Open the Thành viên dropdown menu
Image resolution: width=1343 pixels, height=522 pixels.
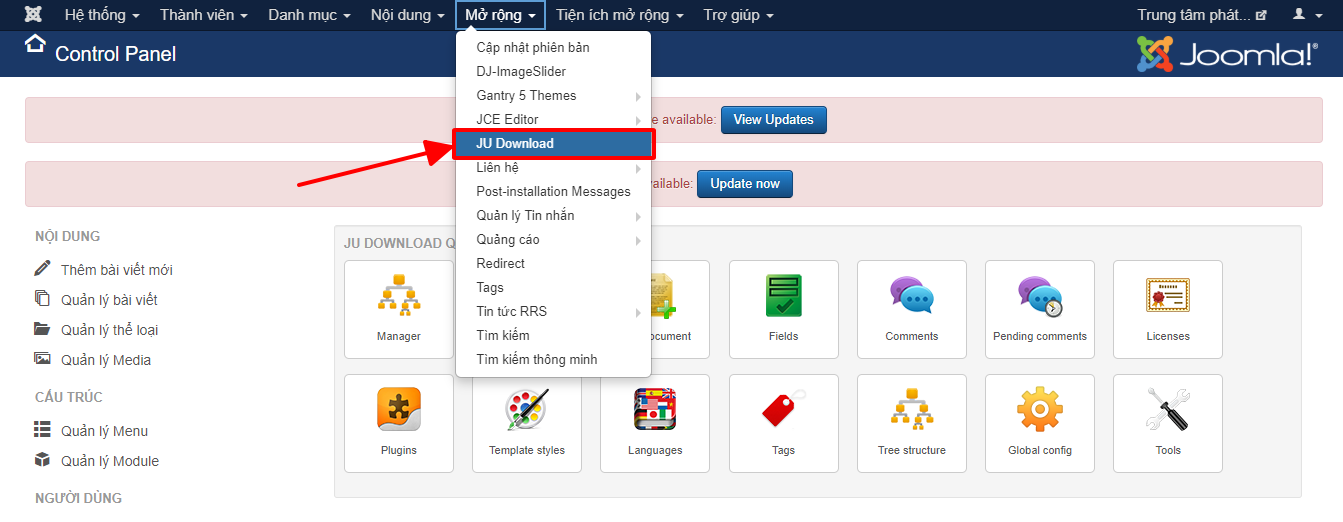click(204, 15)
